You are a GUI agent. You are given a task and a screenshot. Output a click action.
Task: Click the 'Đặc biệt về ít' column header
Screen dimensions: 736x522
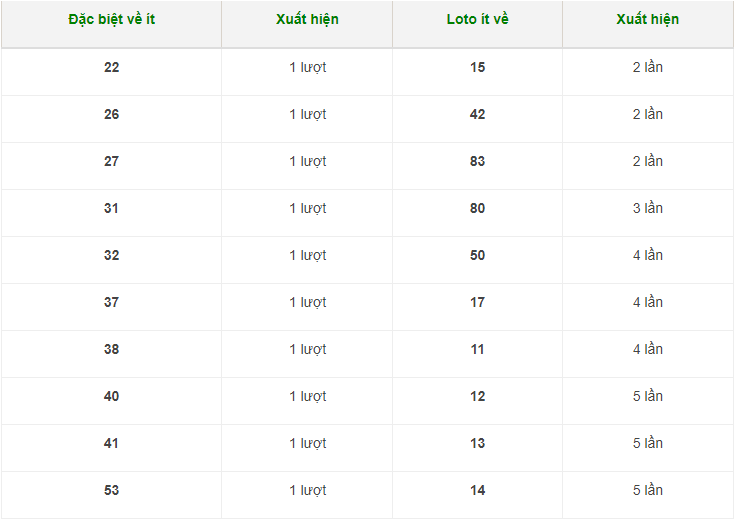(x=112, y=19)
